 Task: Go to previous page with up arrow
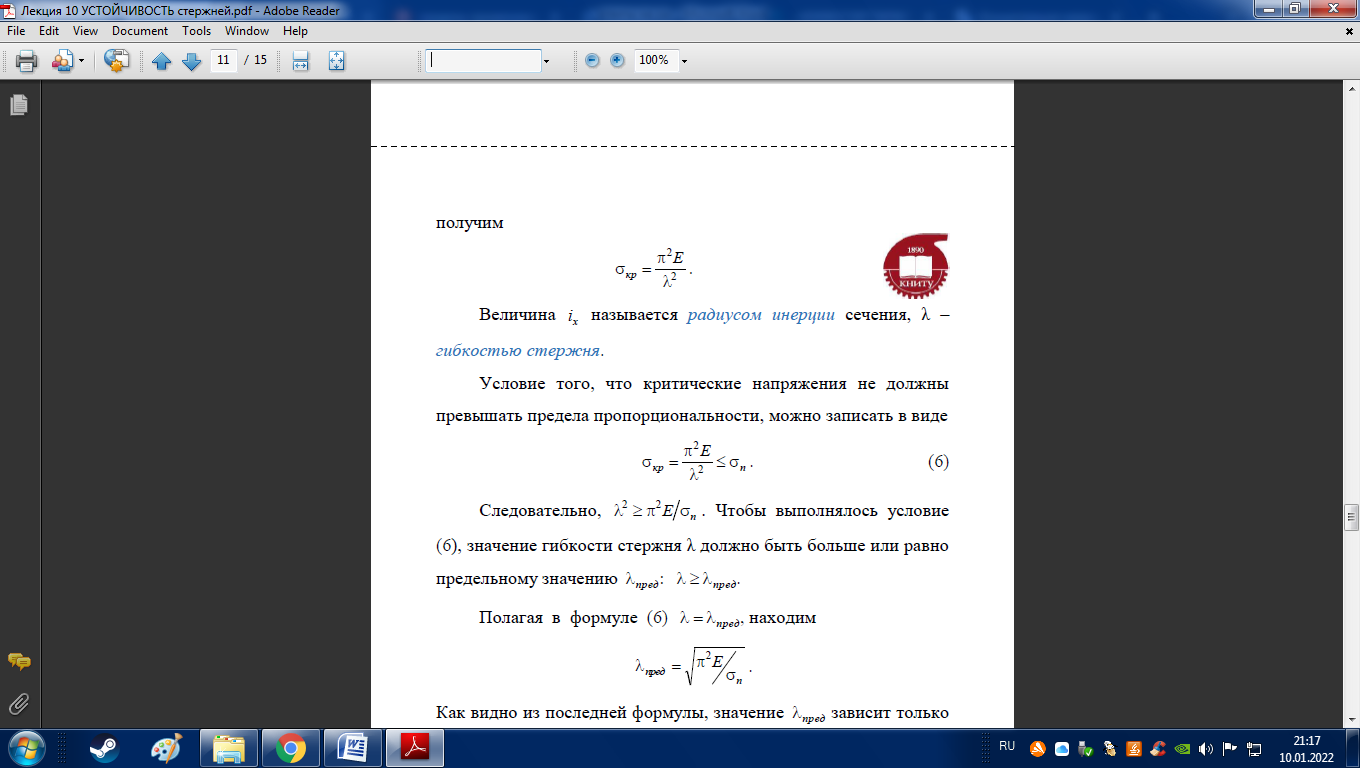pyautogui.click(x=162, y=61)
